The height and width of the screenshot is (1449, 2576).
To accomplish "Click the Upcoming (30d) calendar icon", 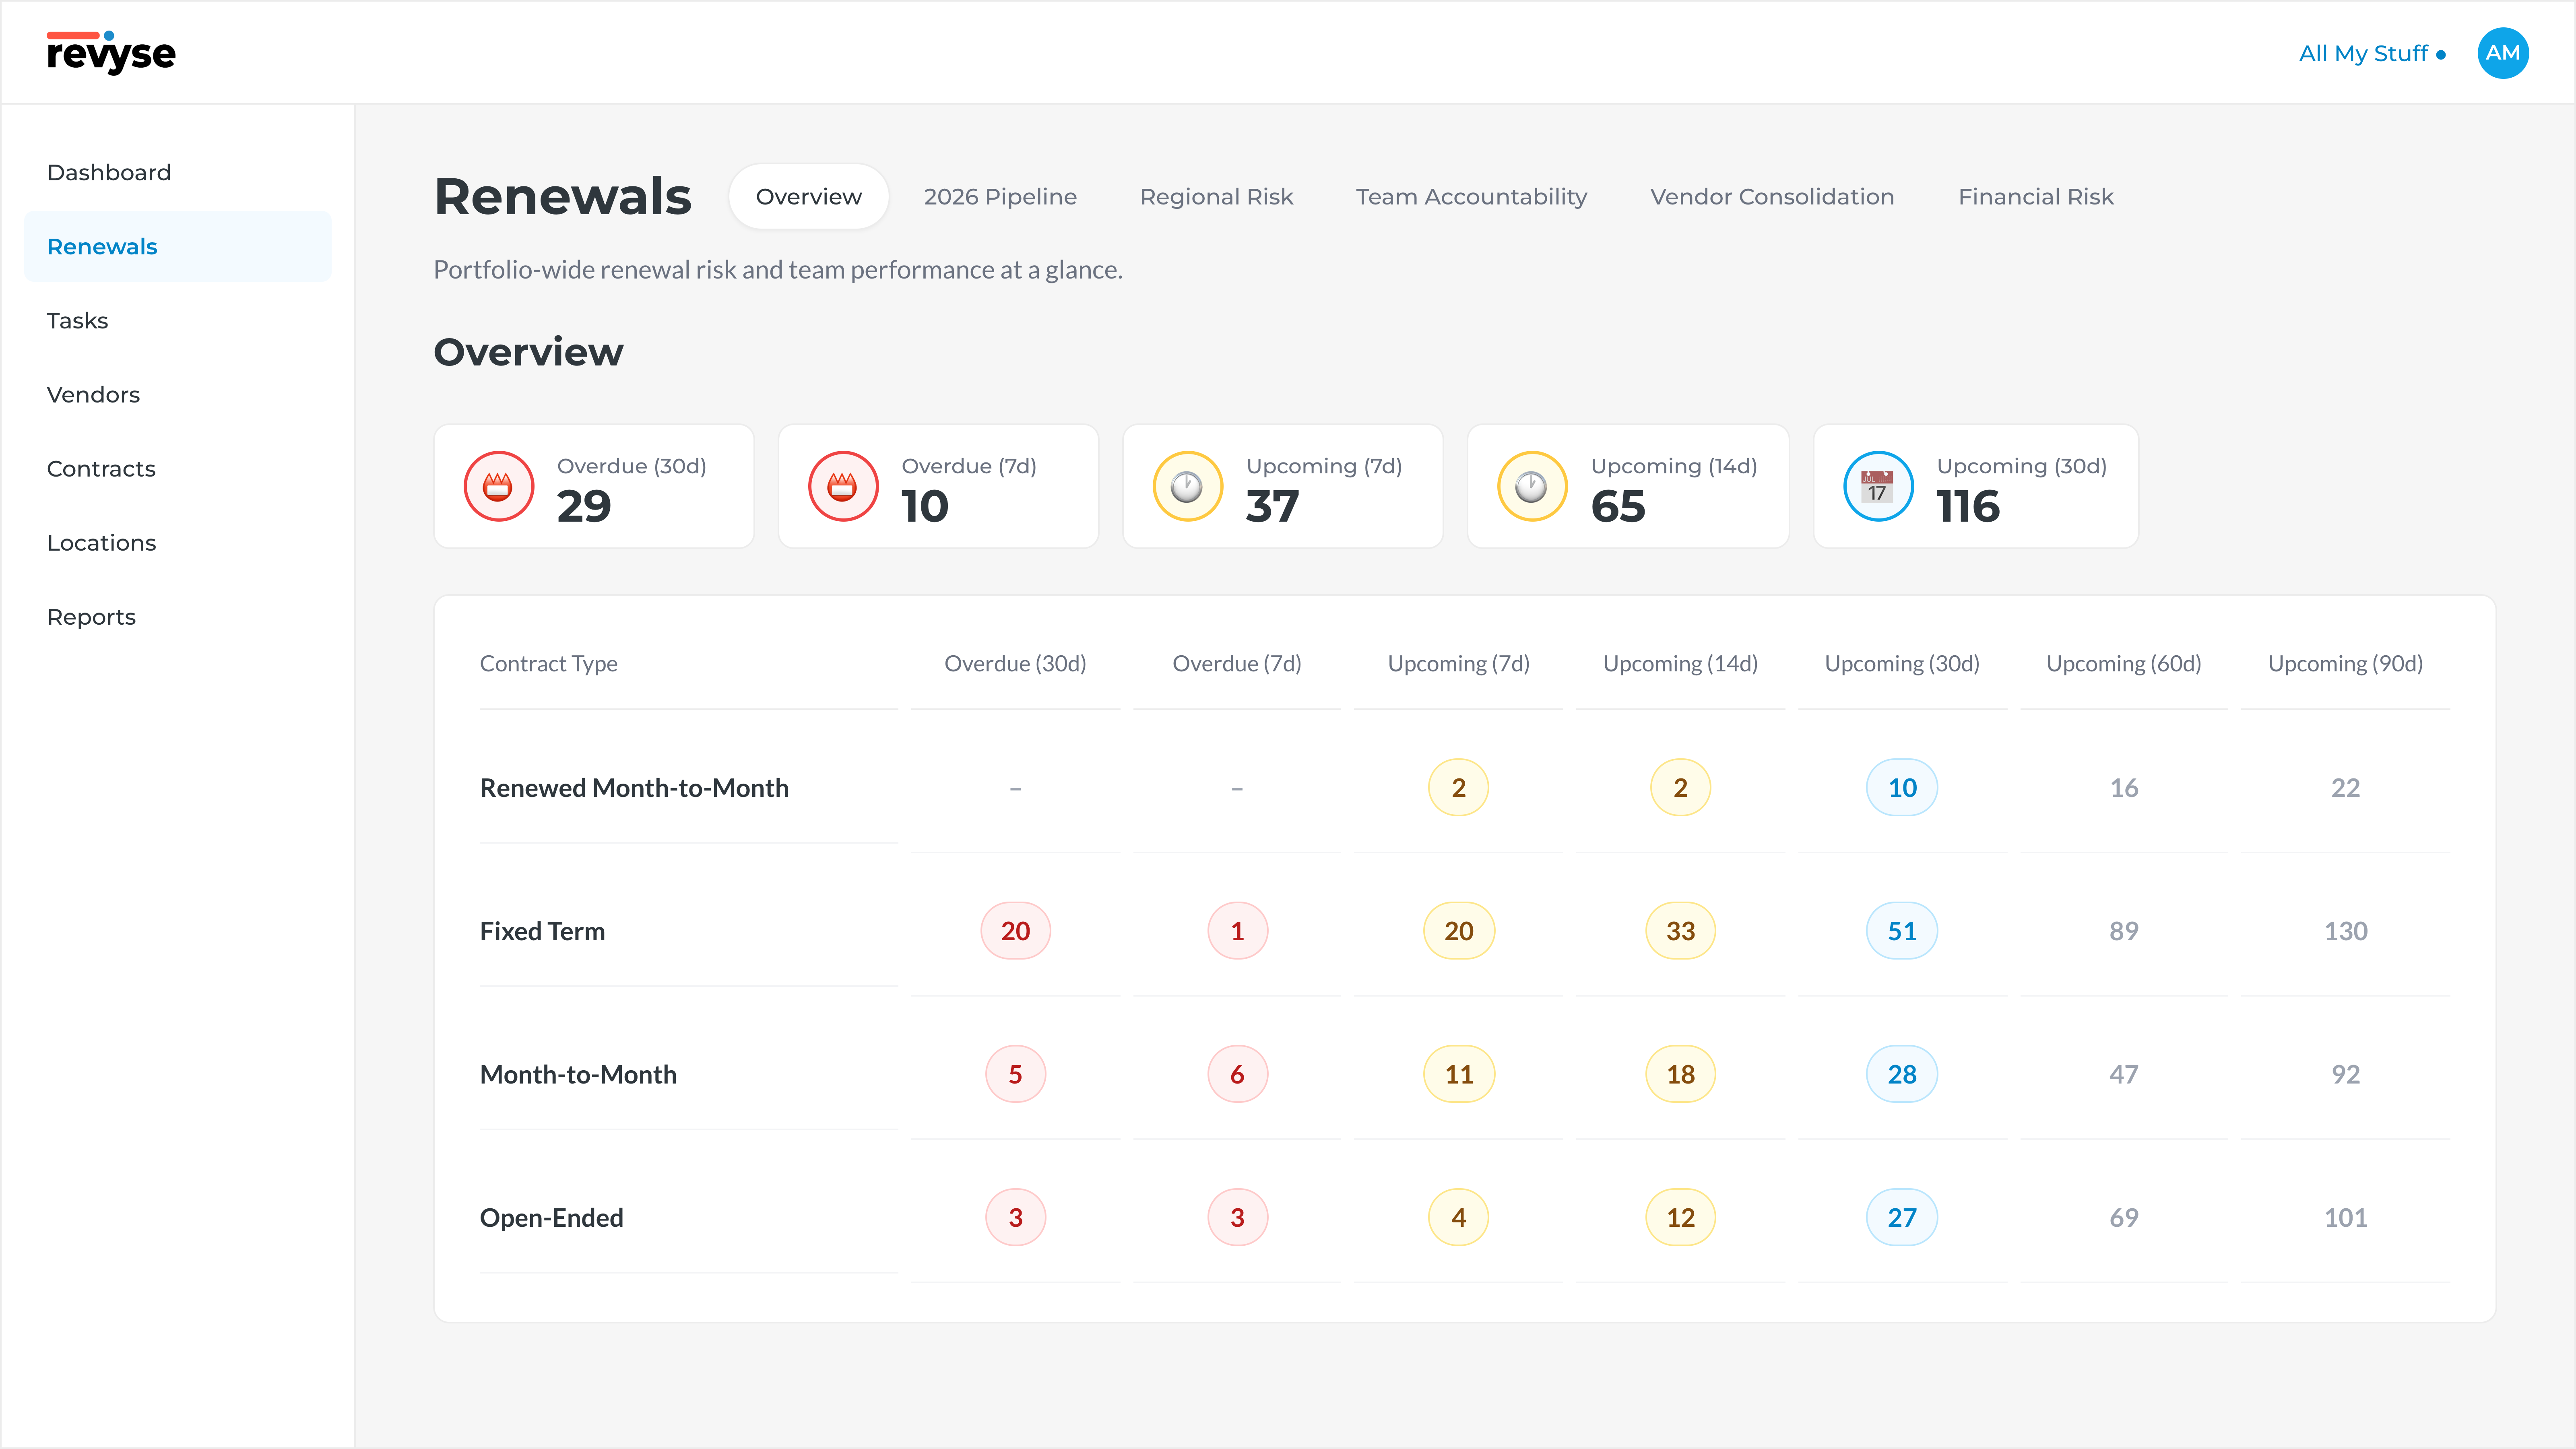I will tap(1877, 487).
